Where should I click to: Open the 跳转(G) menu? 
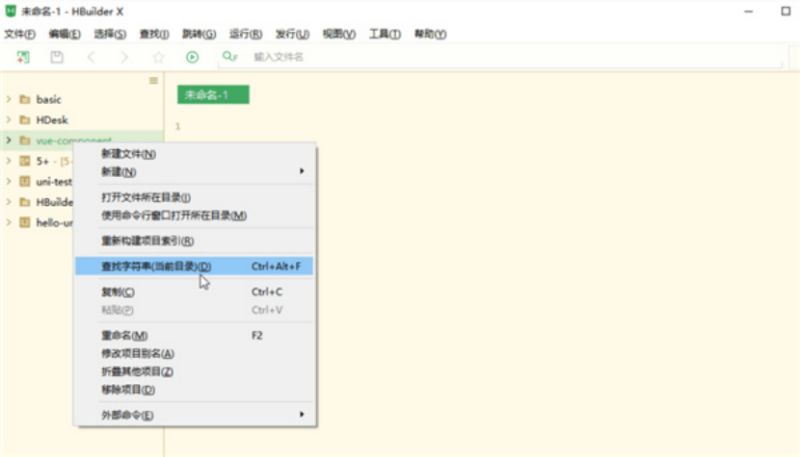pos(199,34)
